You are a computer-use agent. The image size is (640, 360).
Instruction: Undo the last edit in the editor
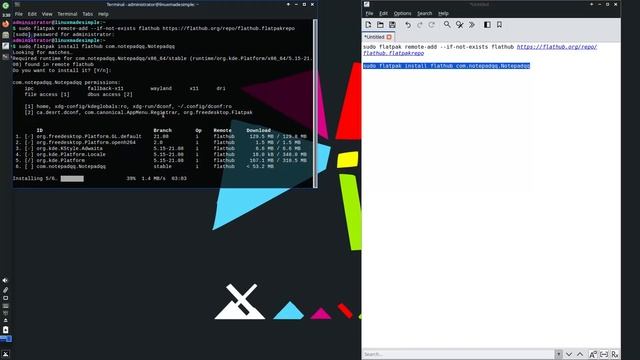[407, 25]
